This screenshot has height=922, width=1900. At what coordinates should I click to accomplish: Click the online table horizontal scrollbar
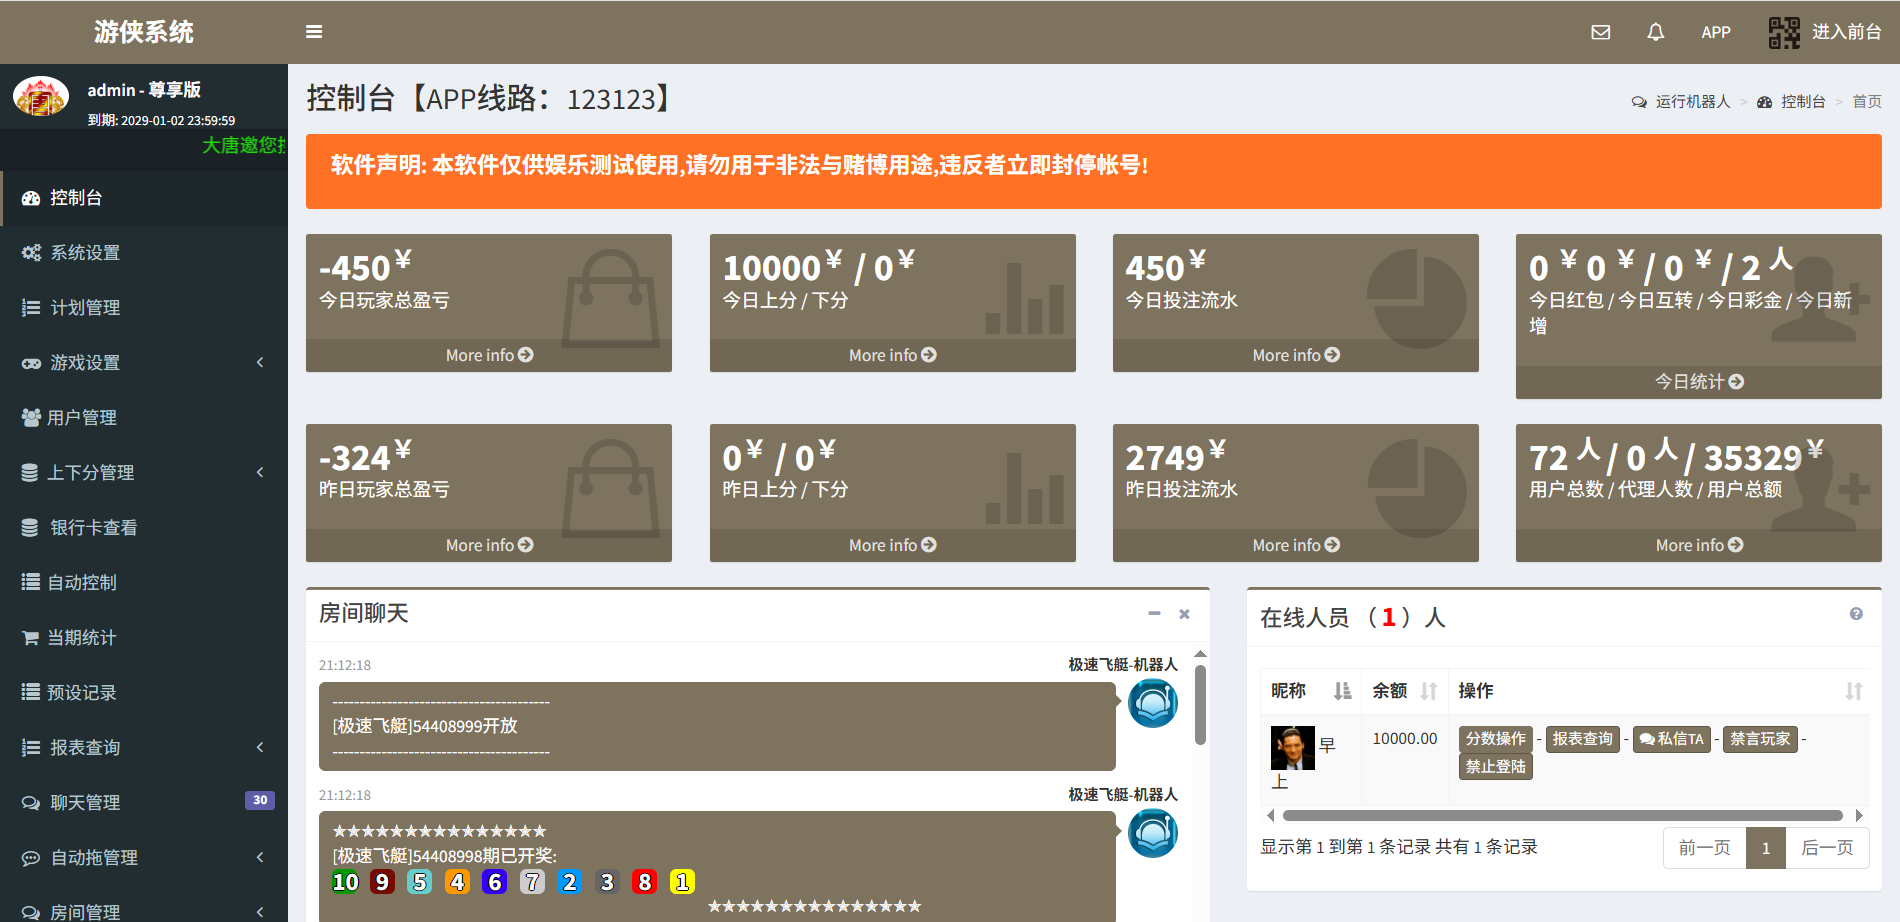pos(1561,815)
